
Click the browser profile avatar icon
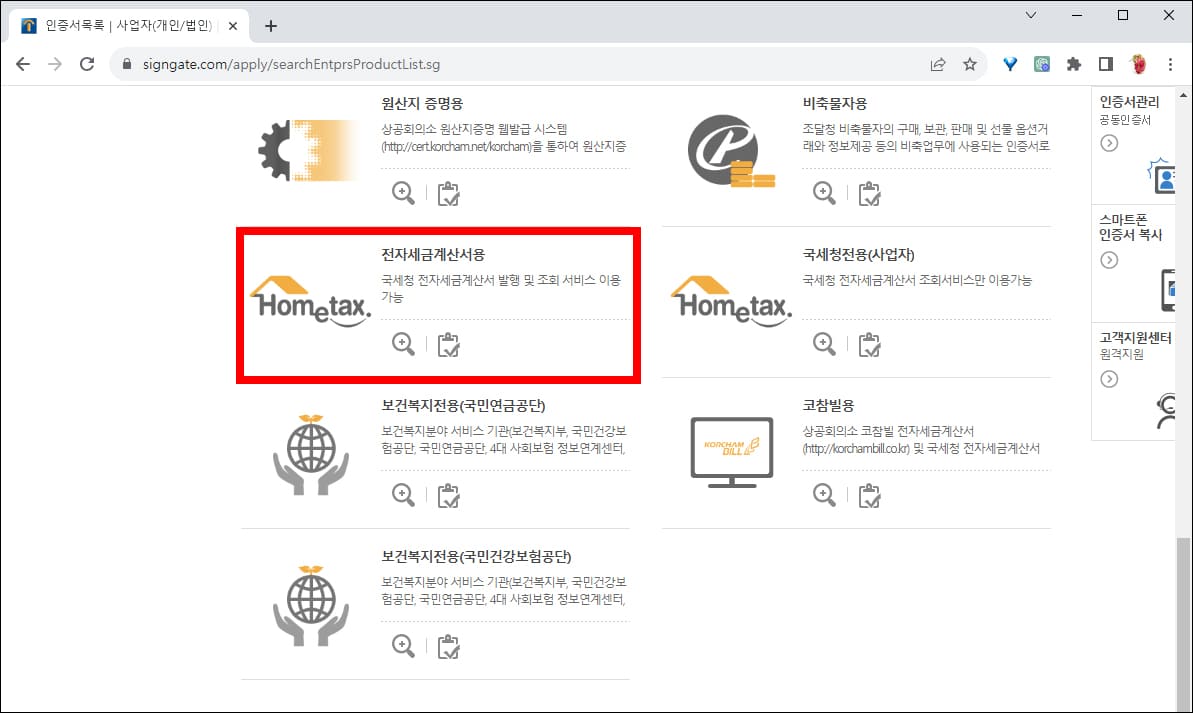[x=1139, y=63]
